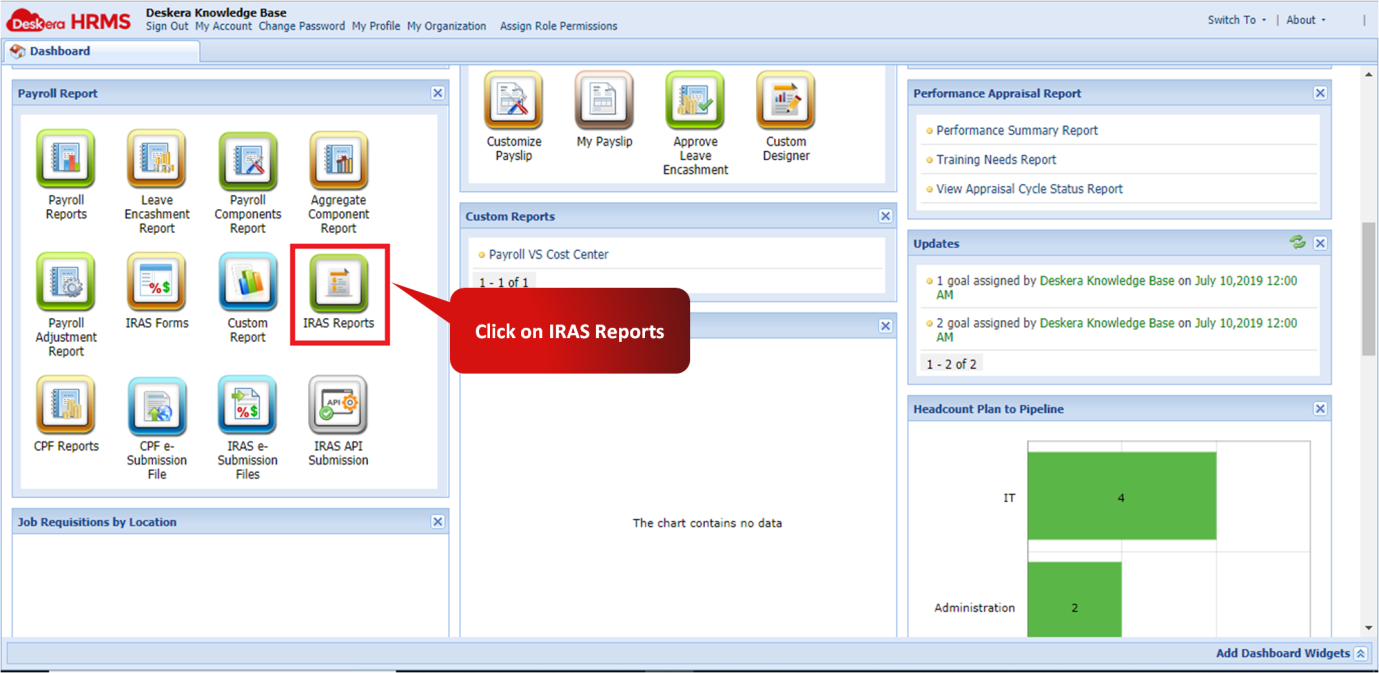Click the IRAS Forms icon
The height and width of the screenshot is (673, 1379).
click(x=156, y=281)
